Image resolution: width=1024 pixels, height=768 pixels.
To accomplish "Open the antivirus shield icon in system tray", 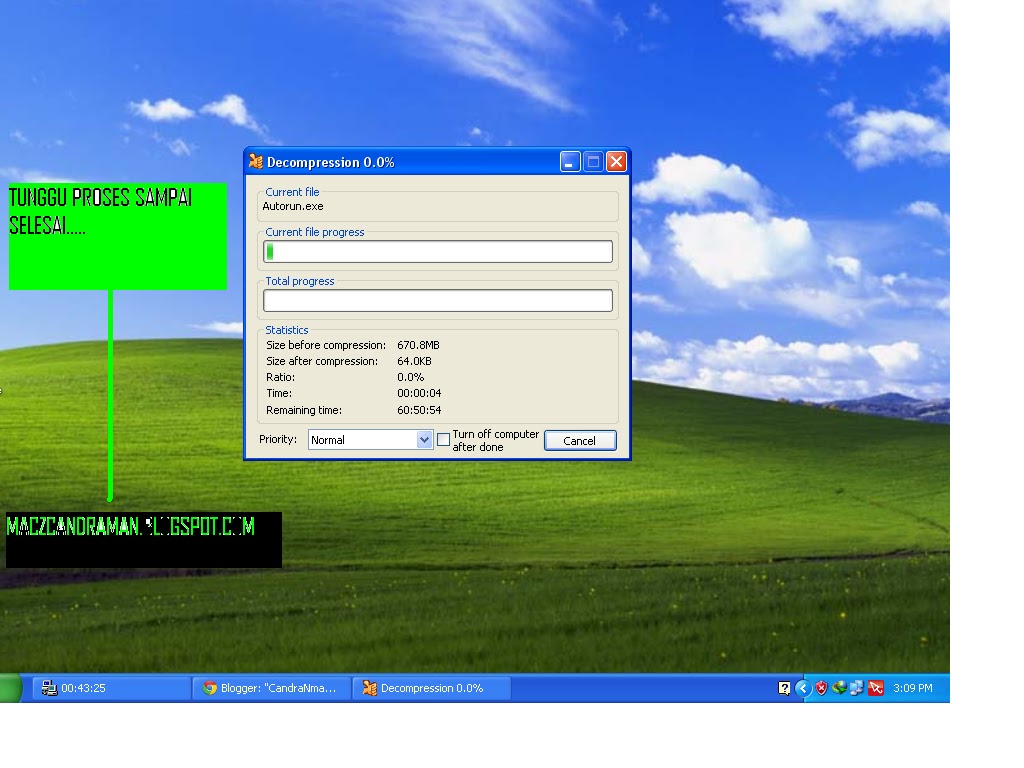I will coord(821,688).
